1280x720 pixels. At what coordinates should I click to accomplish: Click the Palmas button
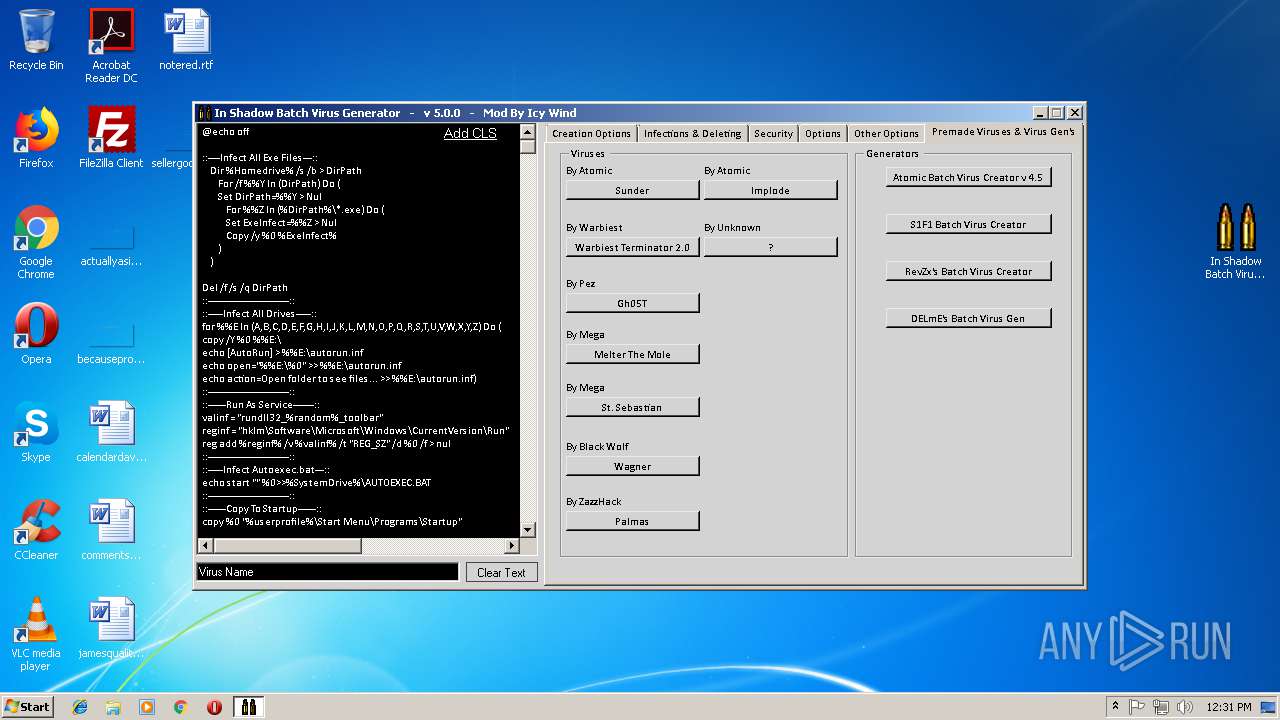[632, 521]
